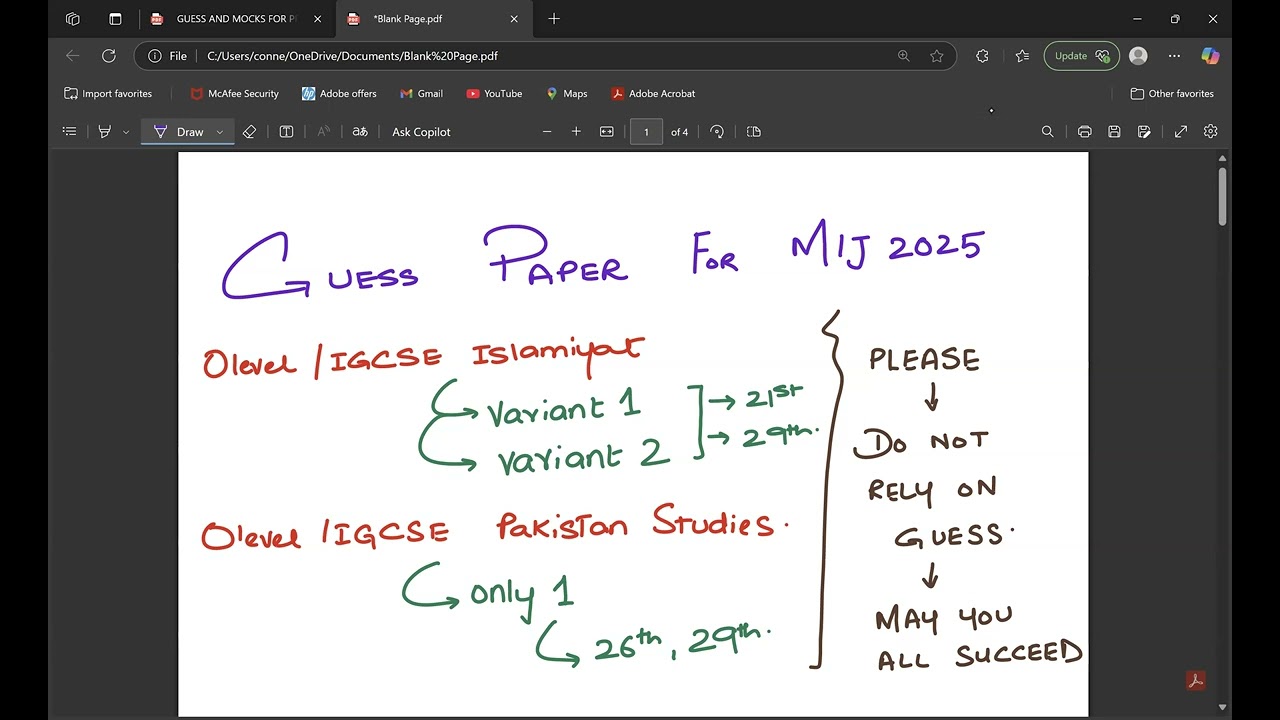
Task: Select the Highlight tool
Action: [104, 131]
